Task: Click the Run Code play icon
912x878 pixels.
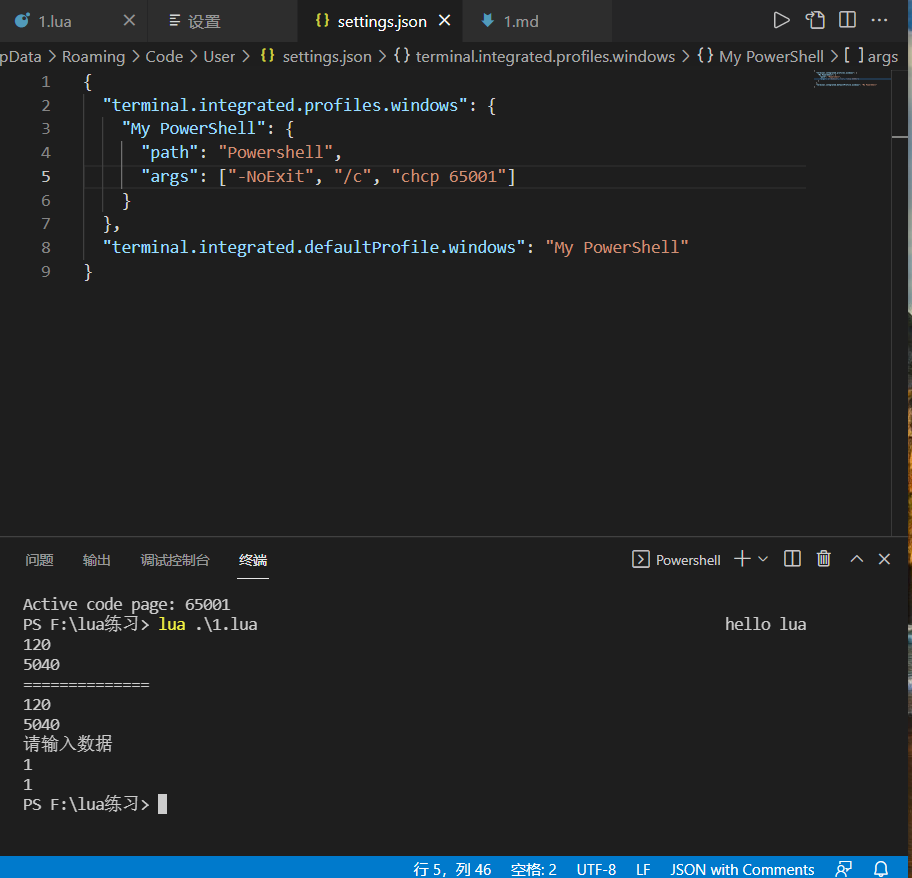Action: coord(782,20)
